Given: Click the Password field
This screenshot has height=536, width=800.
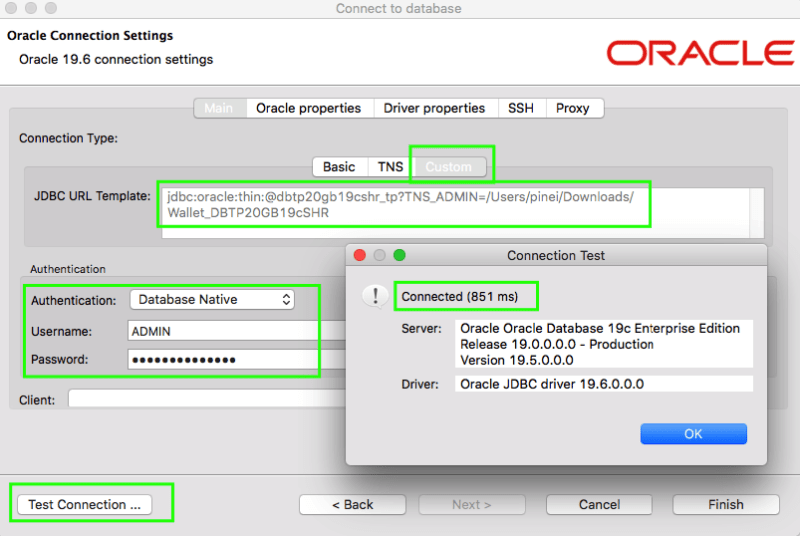Looking at the screenshot, I should (237, 360).
